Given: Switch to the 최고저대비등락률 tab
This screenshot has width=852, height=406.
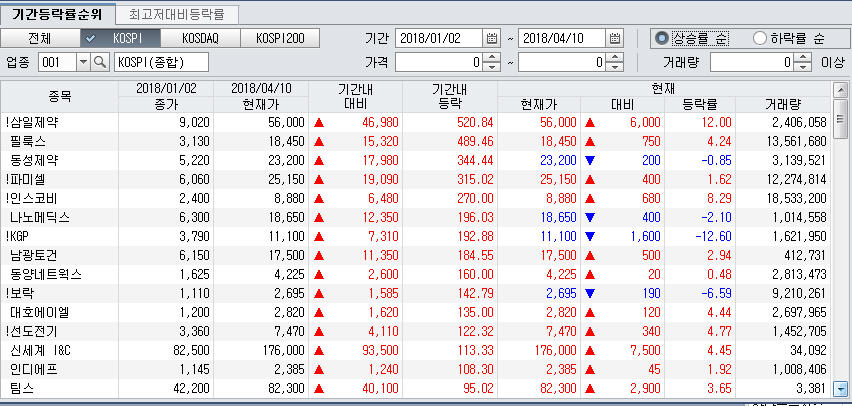Looking at the screenshot, I should (x=177, y=14).
